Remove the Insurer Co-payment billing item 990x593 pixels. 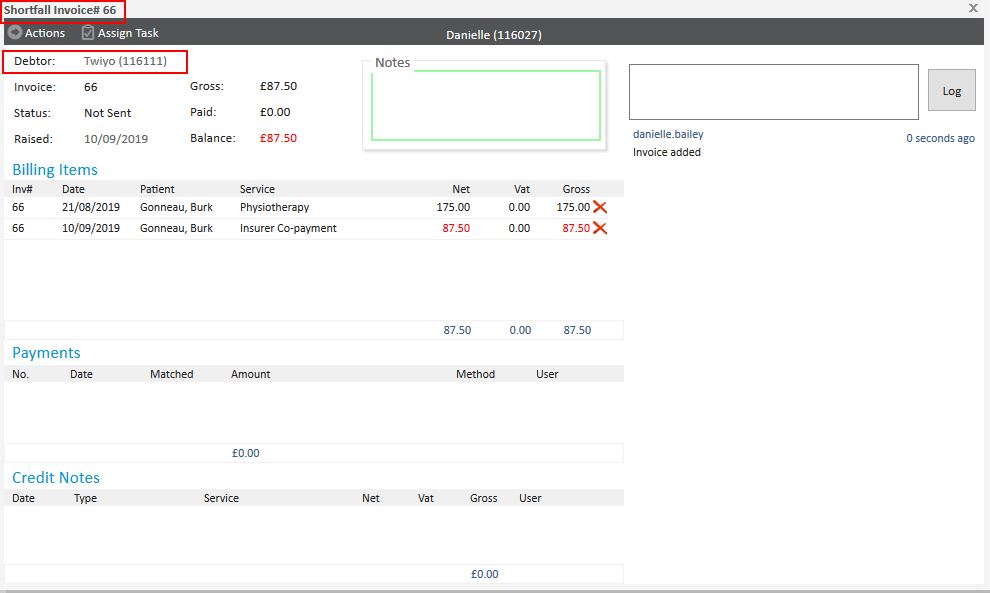[600, 228]
